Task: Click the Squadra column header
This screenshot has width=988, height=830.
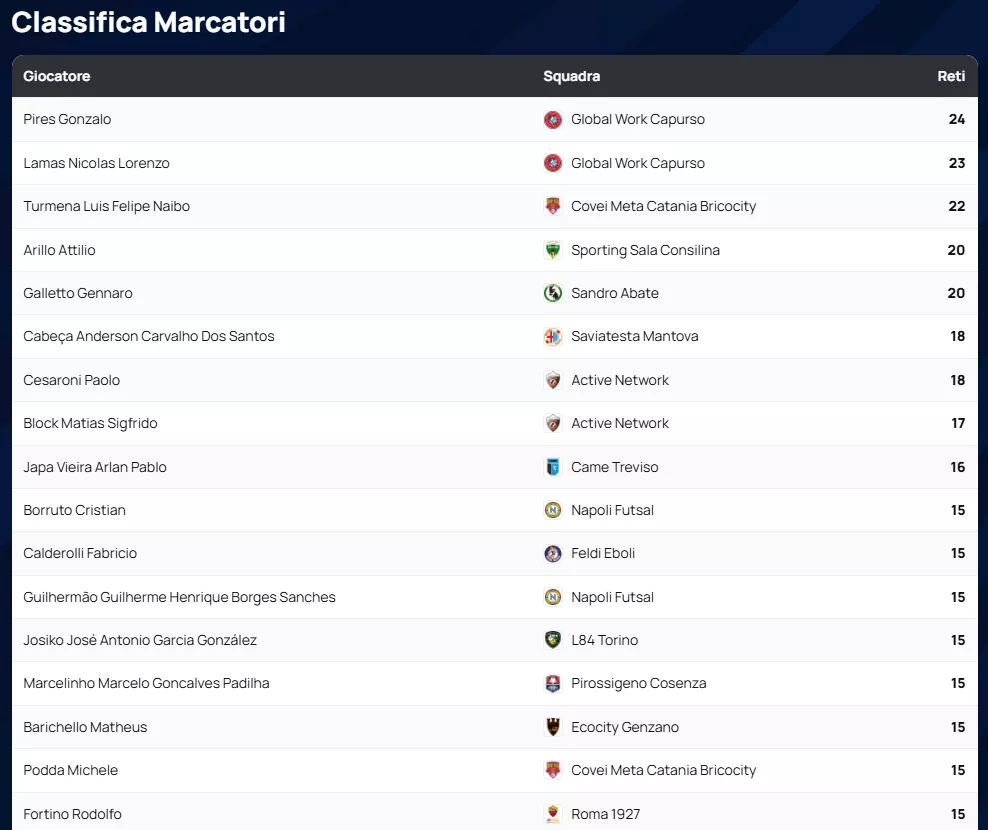Action: coord(571,76)
